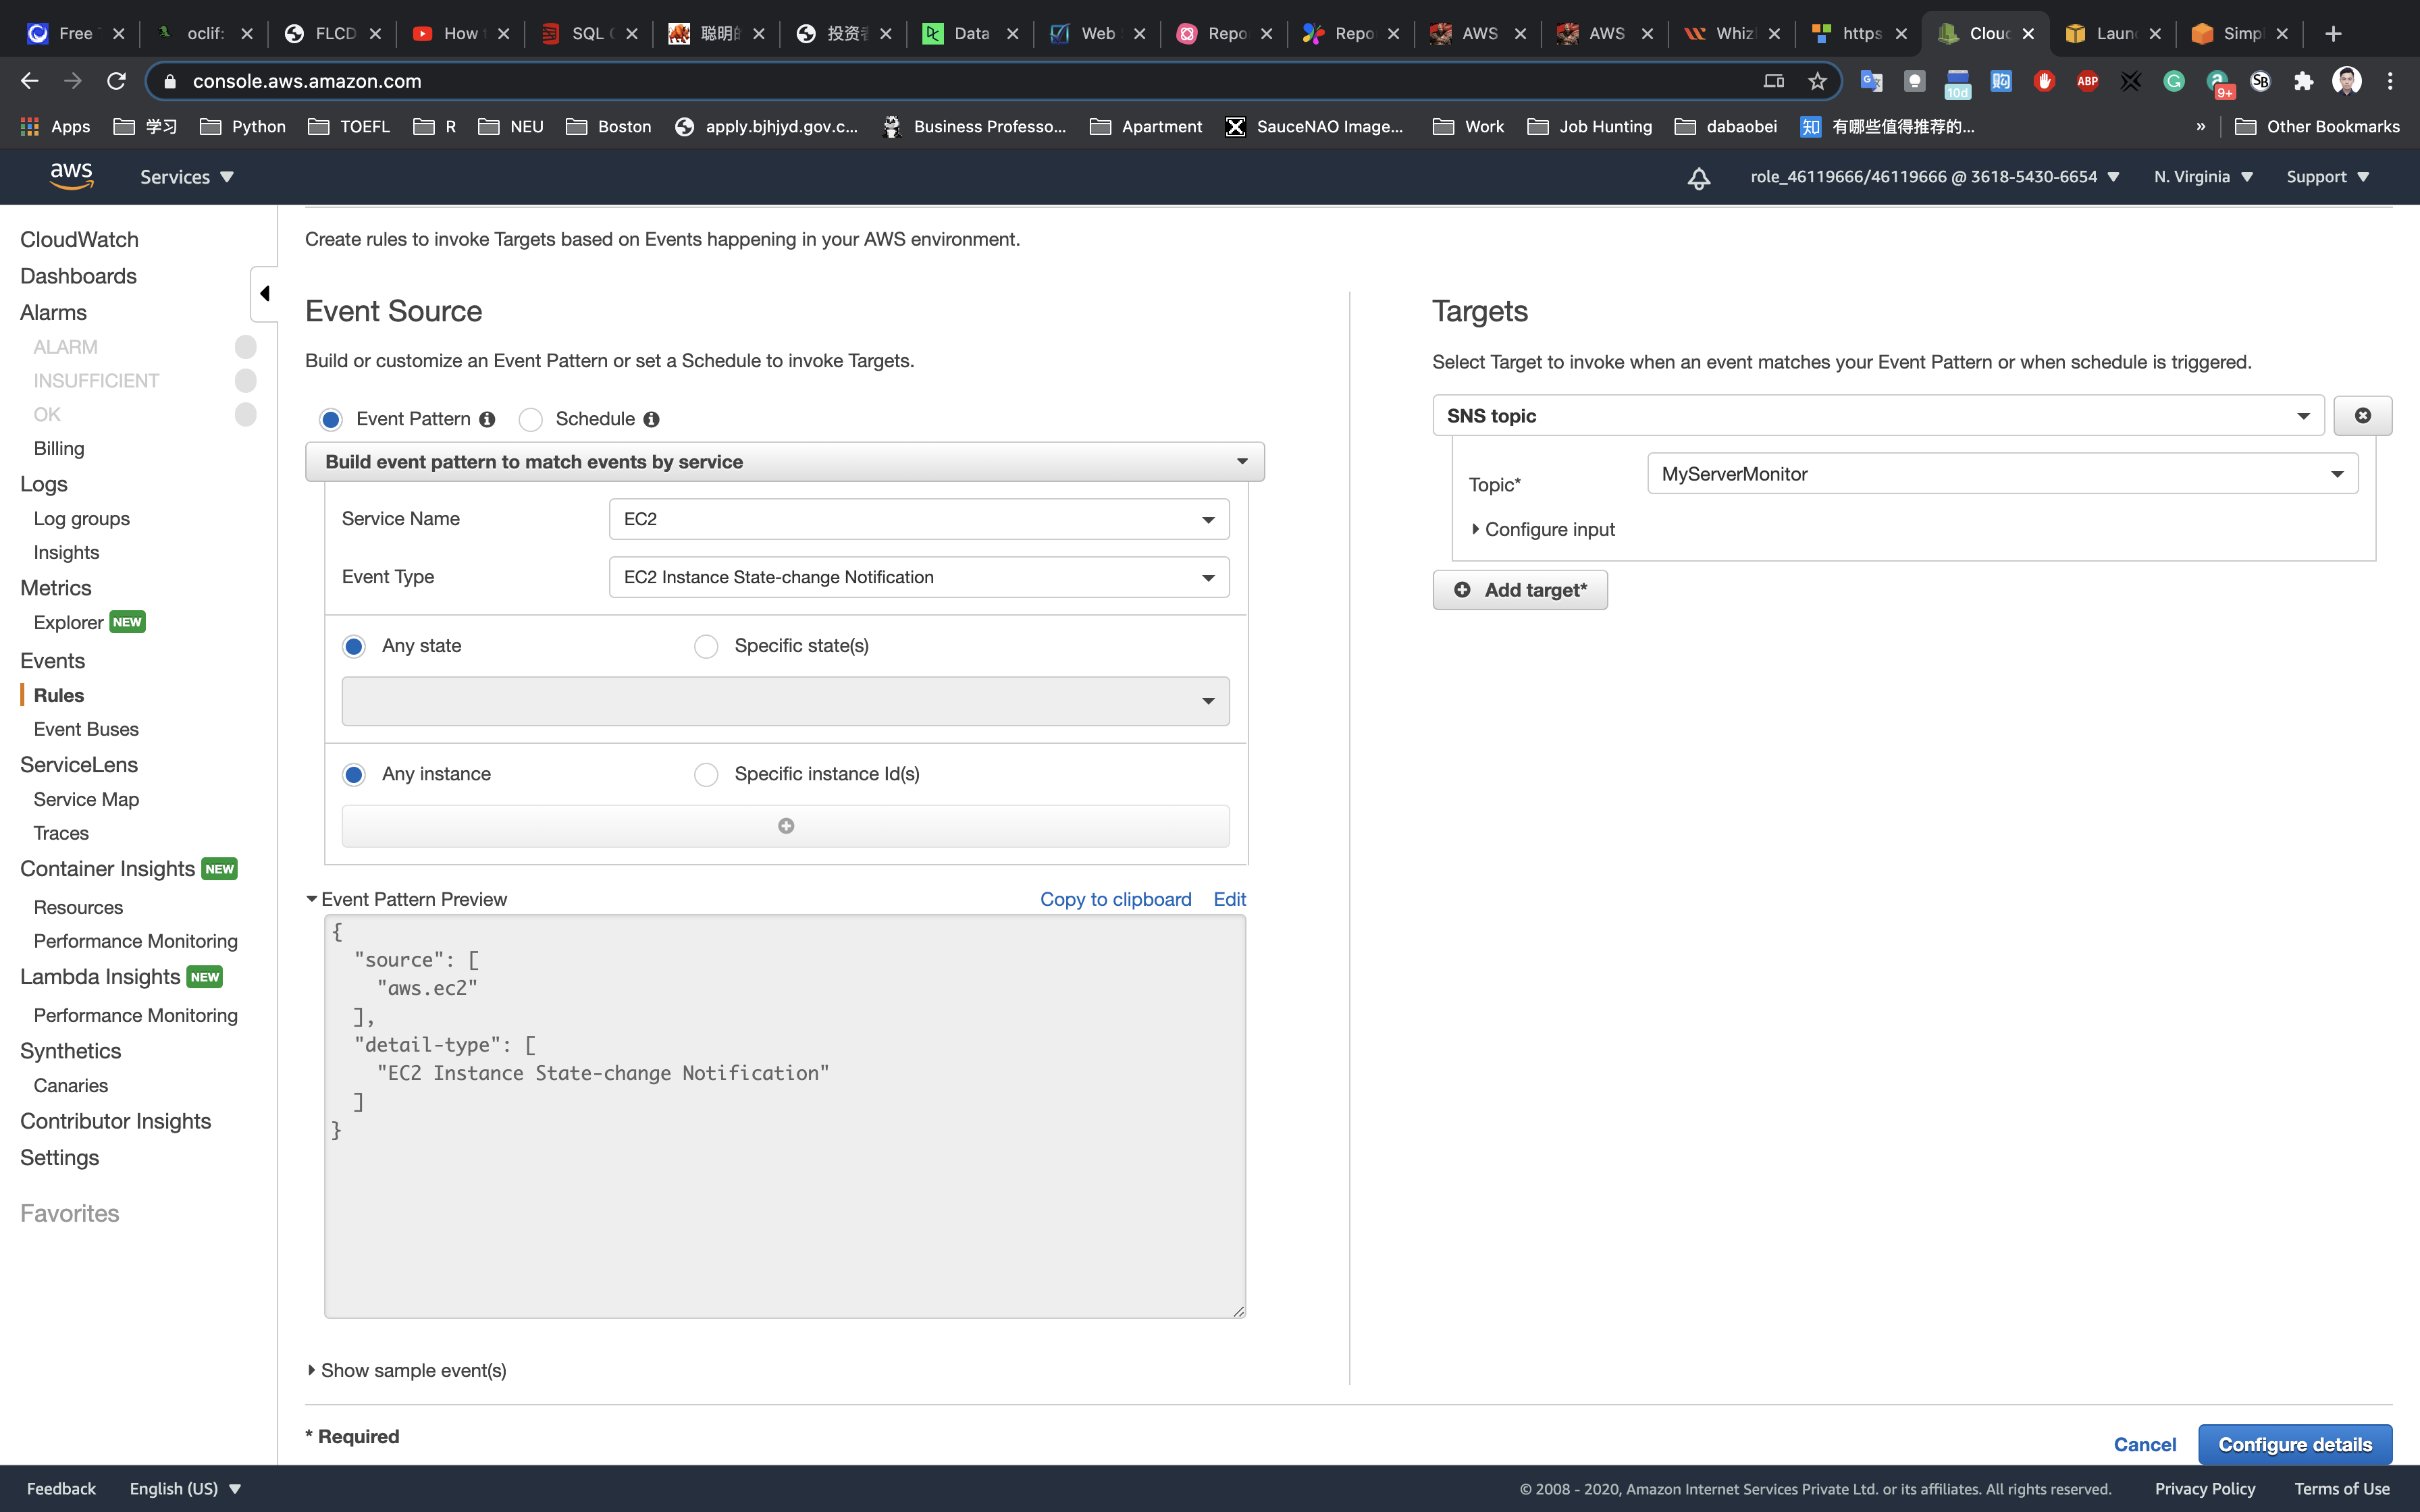Click the Event Pattern info icon
Viewport: 2420px width, 1512px height.
[x=487, y=419]
